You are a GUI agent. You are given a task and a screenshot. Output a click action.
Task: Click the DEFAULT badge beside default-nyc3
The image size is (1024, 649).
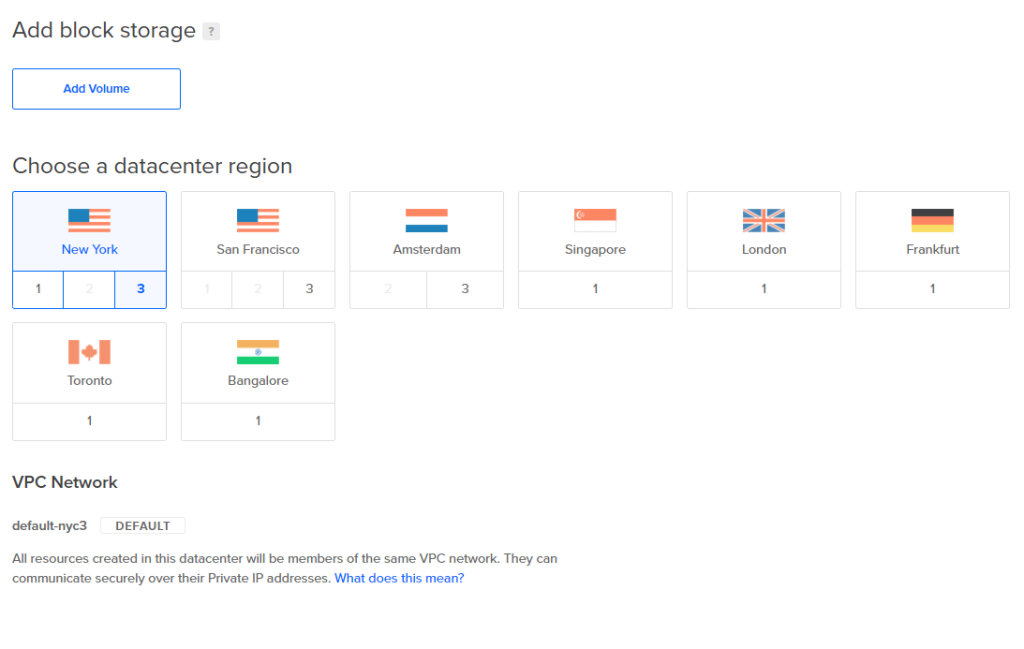pyautogui.click(x=143, y=526)
